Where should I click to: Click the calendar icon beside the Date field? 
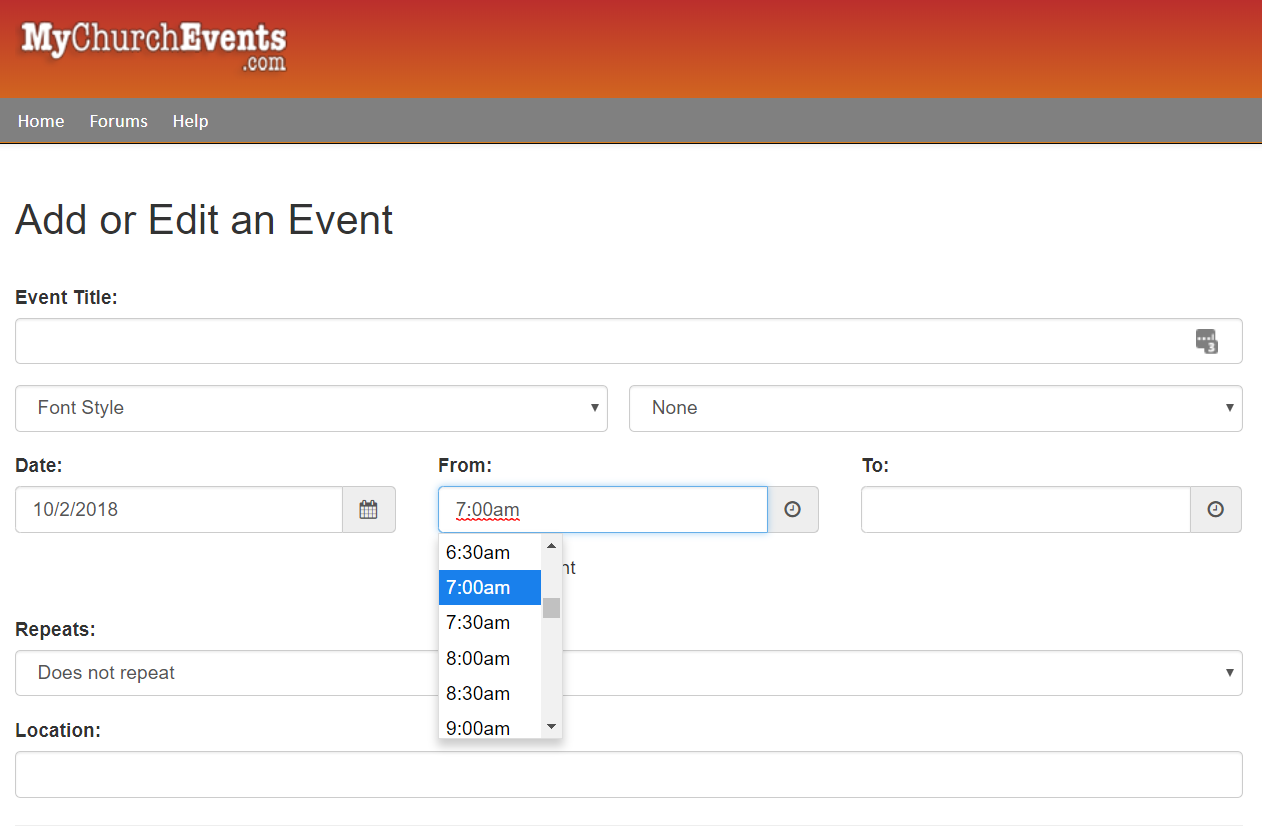368,509
